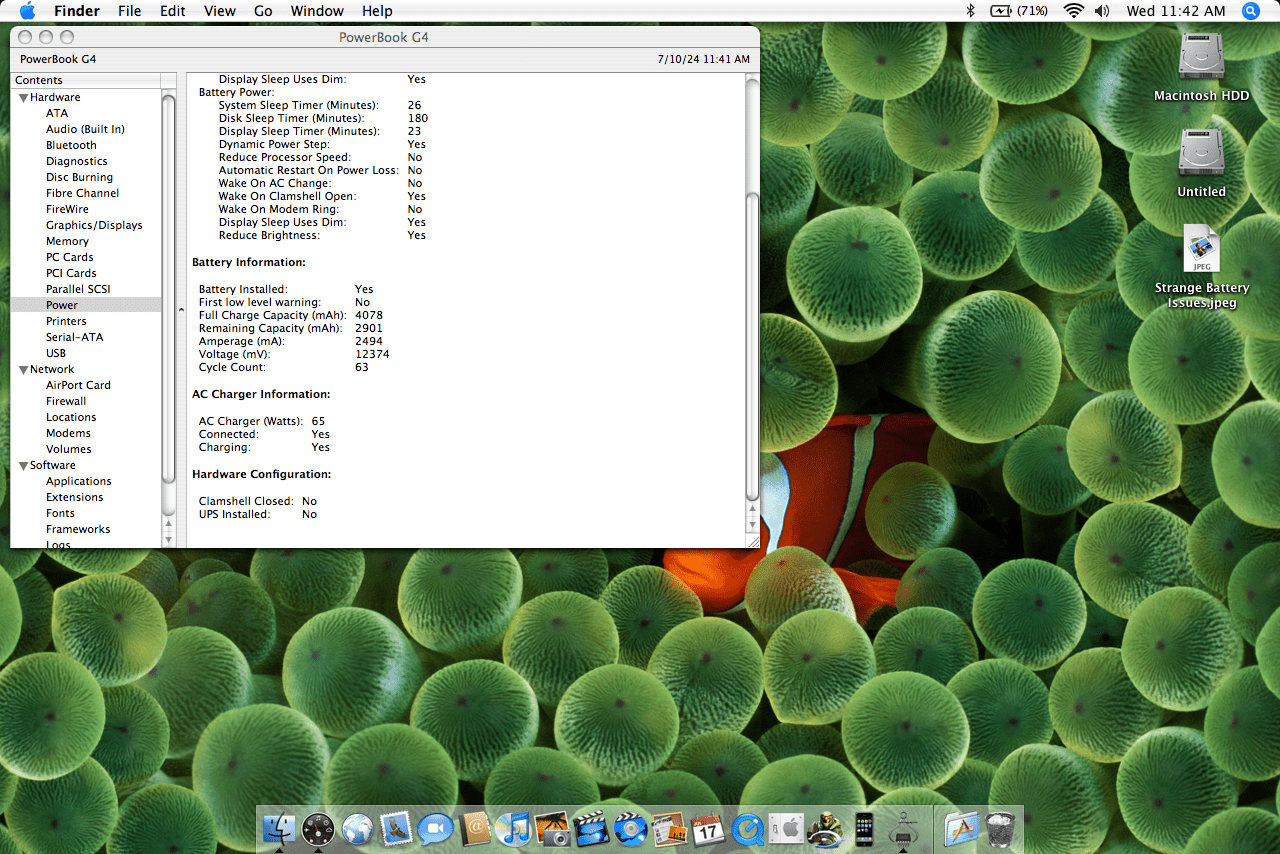Launch Halo game icon in Dock
The width and height of the screenshot is (1280, 854).
coord(825,828)
